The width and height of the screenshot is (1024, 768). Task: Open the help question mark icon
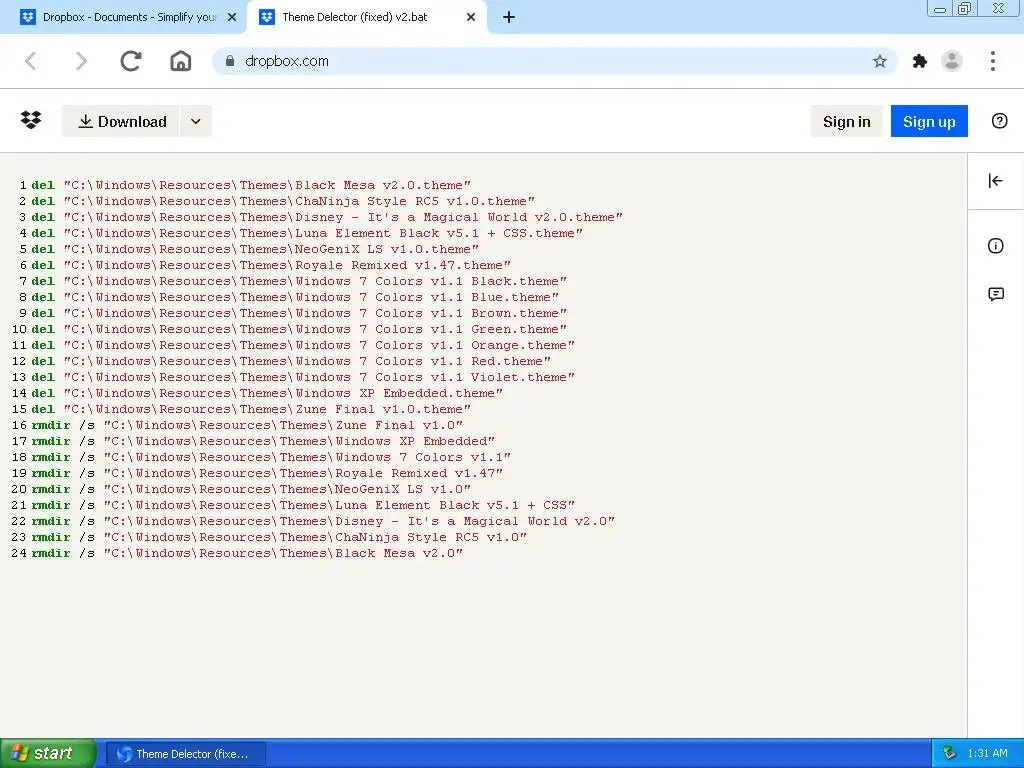[x=999, y=121]
